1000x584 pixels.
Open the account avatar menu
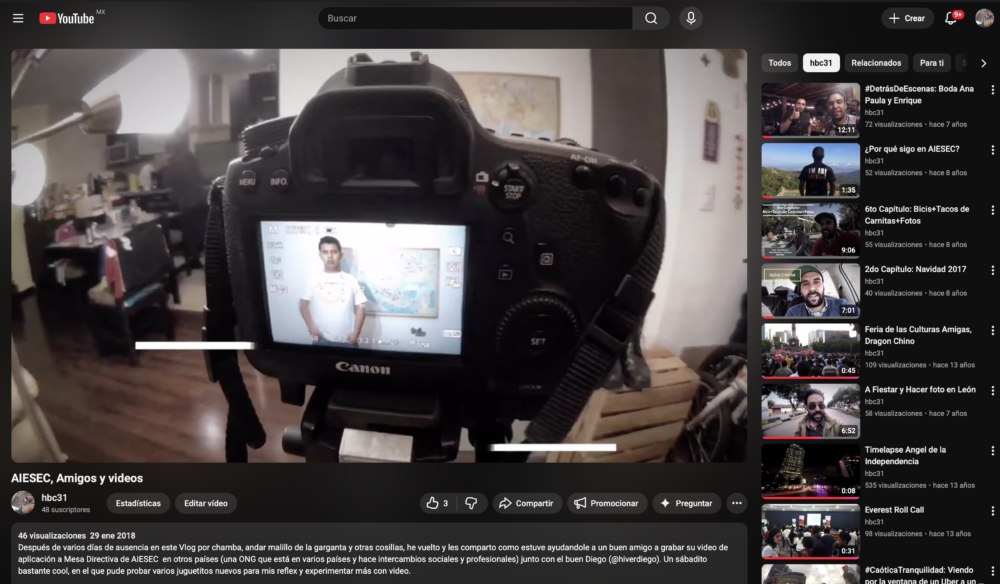tap(984, 18)
